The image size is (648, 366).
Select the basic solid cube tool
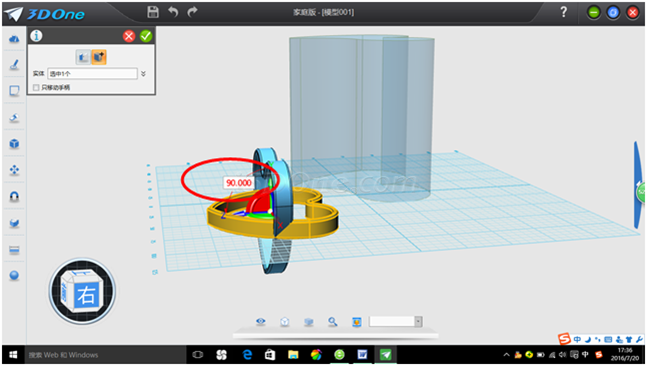point(14,144)
